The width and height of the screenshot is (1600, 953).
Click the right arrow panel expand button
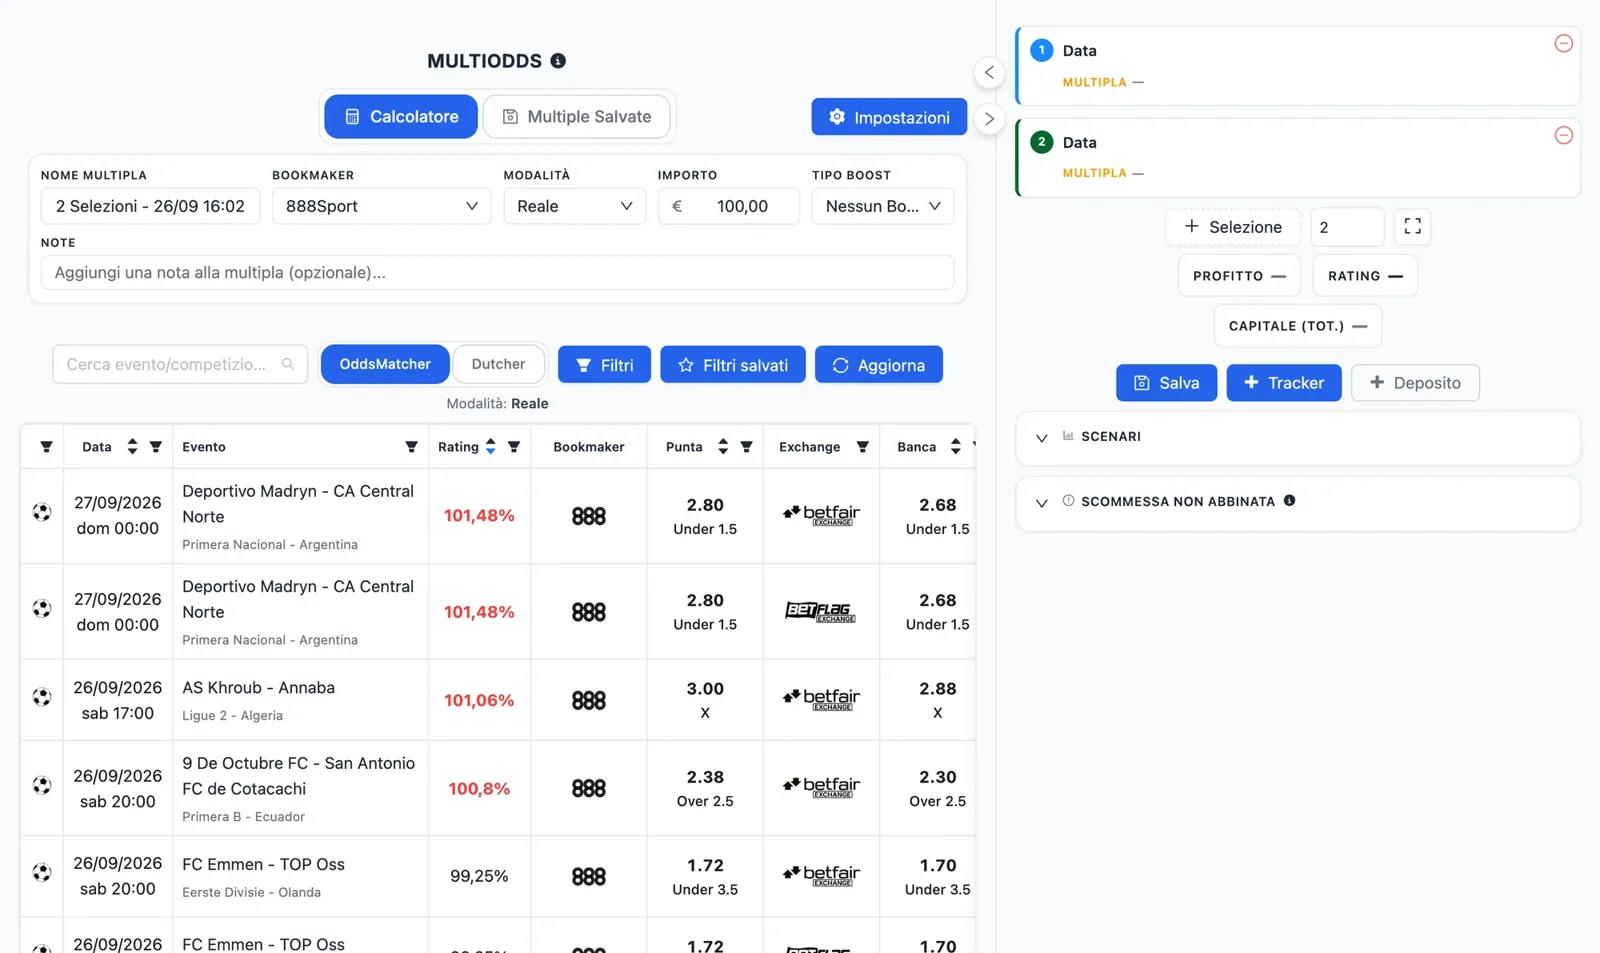[989, 119]
